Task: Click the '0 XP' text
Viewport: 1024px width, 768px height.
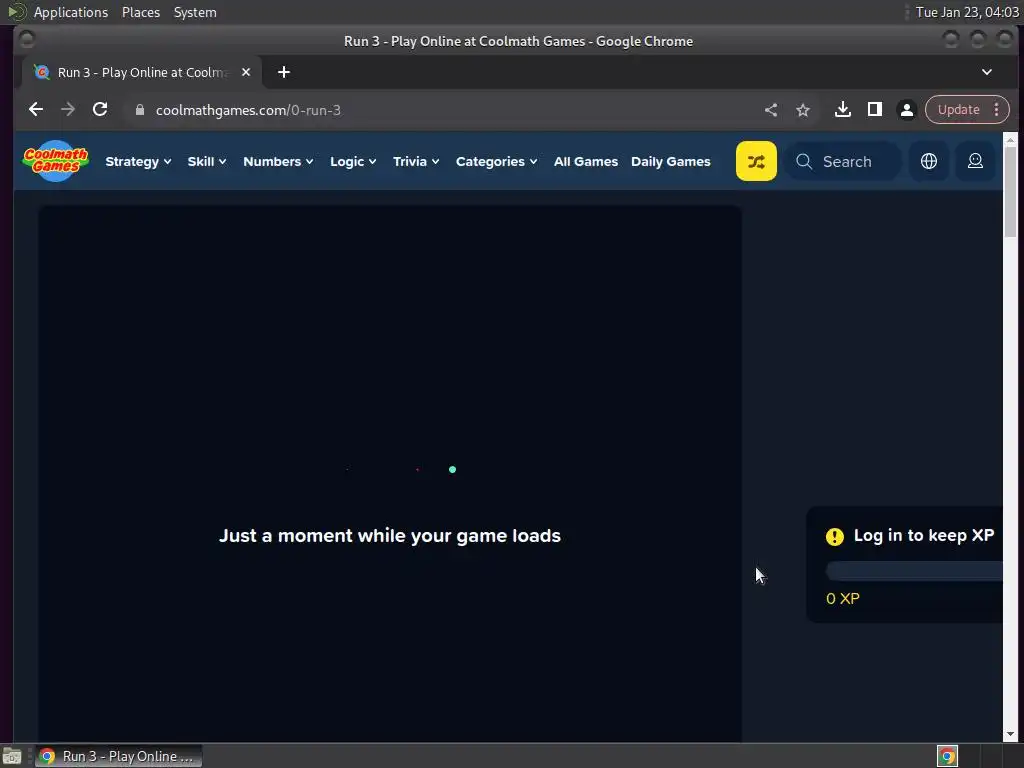Action: 842,598
